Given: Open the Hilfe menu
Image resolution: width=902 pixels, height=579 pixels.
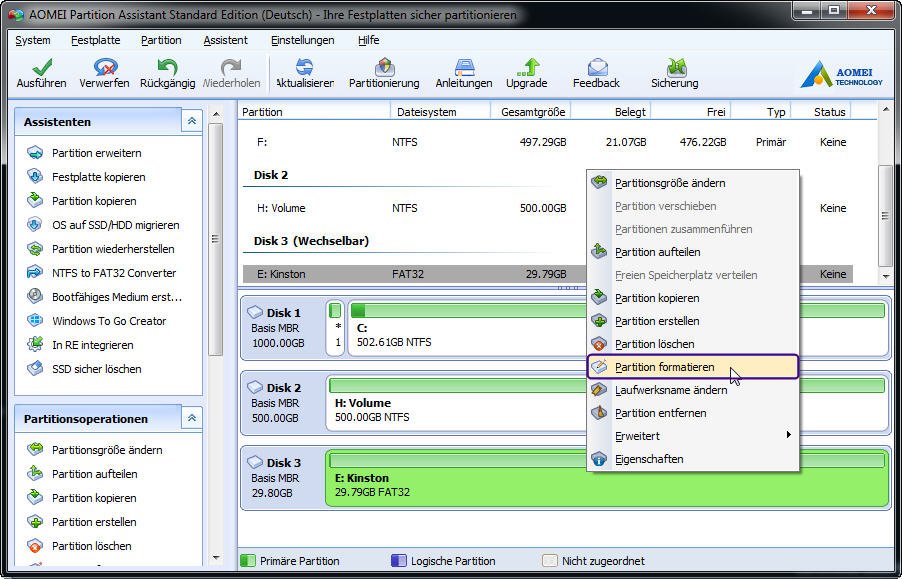Looking at the screenshot, I should click(x=368, y=40).
